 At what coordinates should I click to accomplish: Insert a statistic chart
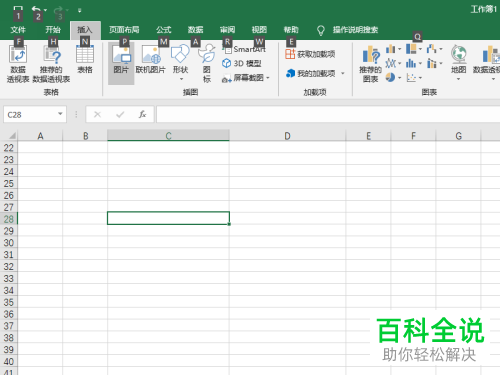coord(414,63)
